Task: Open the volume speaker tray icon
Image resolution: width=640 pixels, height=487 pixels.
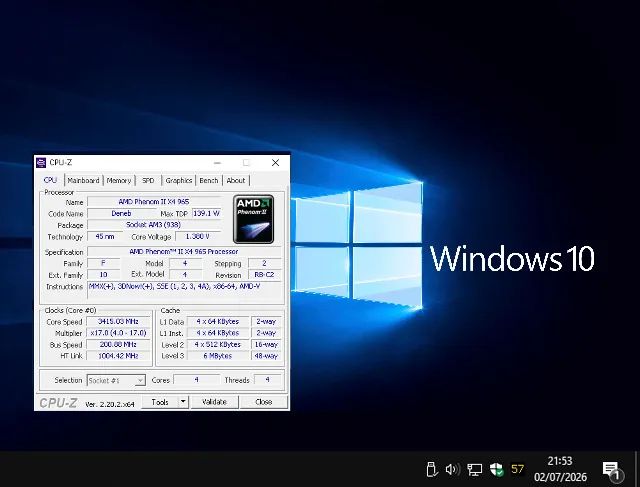Action: 452,469
